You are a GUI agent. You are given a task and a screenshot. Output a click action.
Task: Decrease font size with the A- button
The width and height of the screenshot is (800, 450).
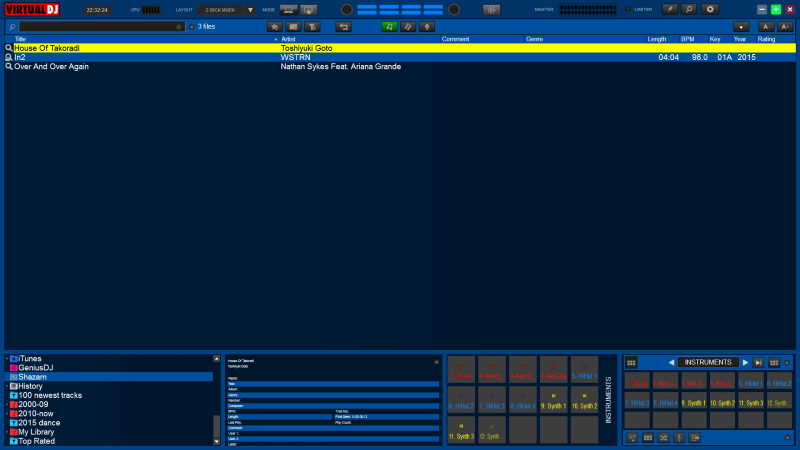[765, 27]
